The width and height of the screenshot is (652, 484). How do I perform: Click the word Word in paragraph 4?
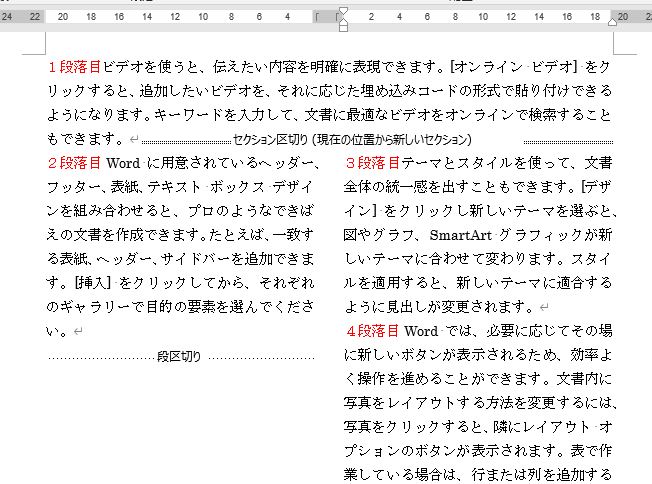(x=421, y=331)
